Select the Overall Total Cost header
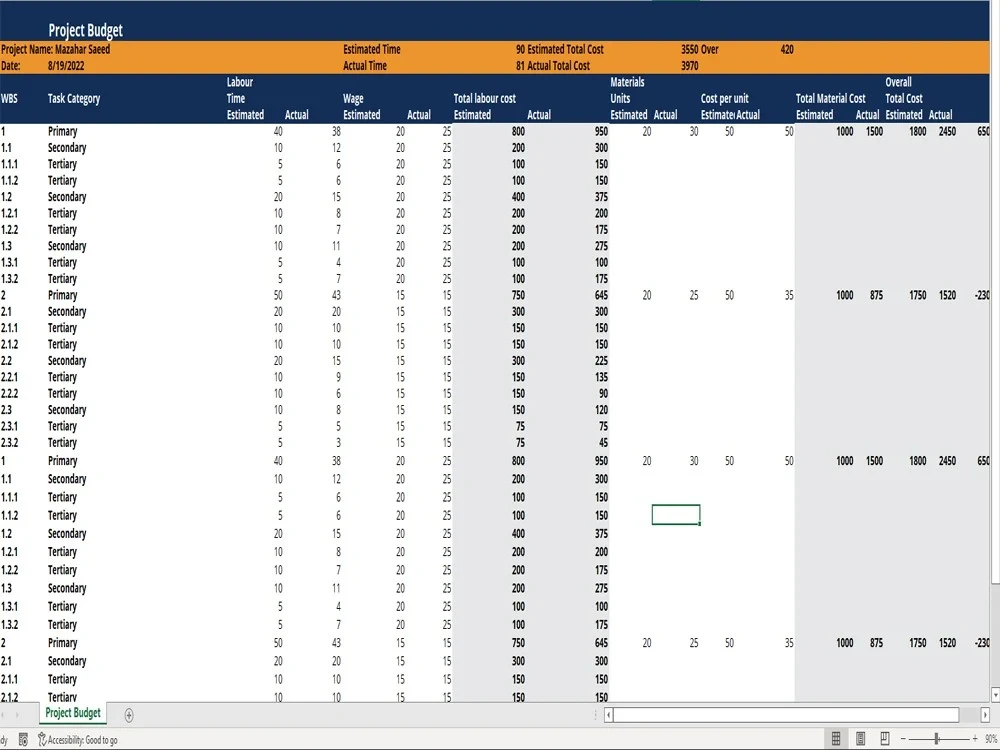1000x750 pixels. click(901, 98)
